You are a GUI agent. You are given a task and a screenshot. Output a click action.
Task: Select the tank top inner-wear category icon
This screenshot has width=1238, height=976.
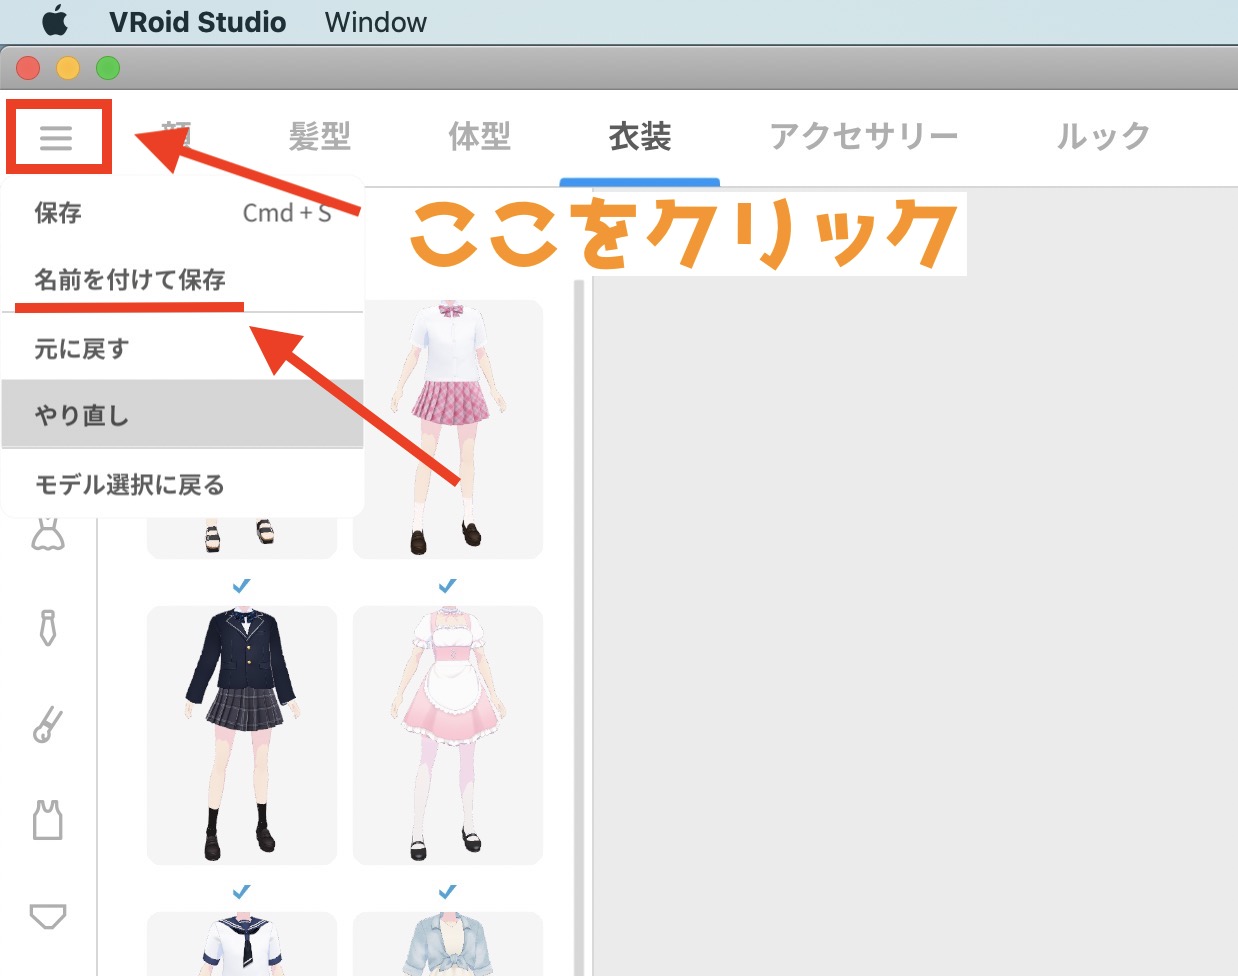tap(48, 820)
